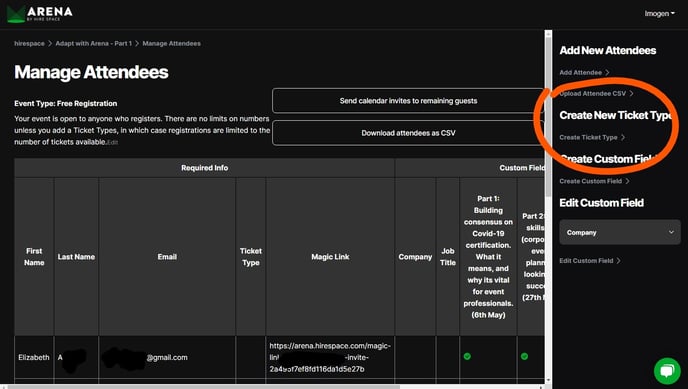This screenshot has width=688, height=389.
Task: Open the Add Attendee link
Action: [x=584, y=72]
